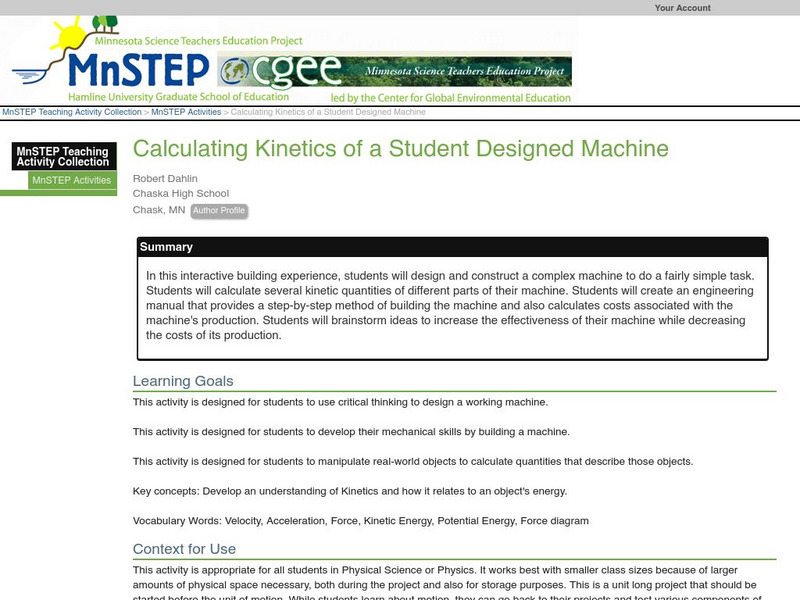Click the MnSTEP logo image
This screenshot has height=600, width=800.
coord(138,69)
